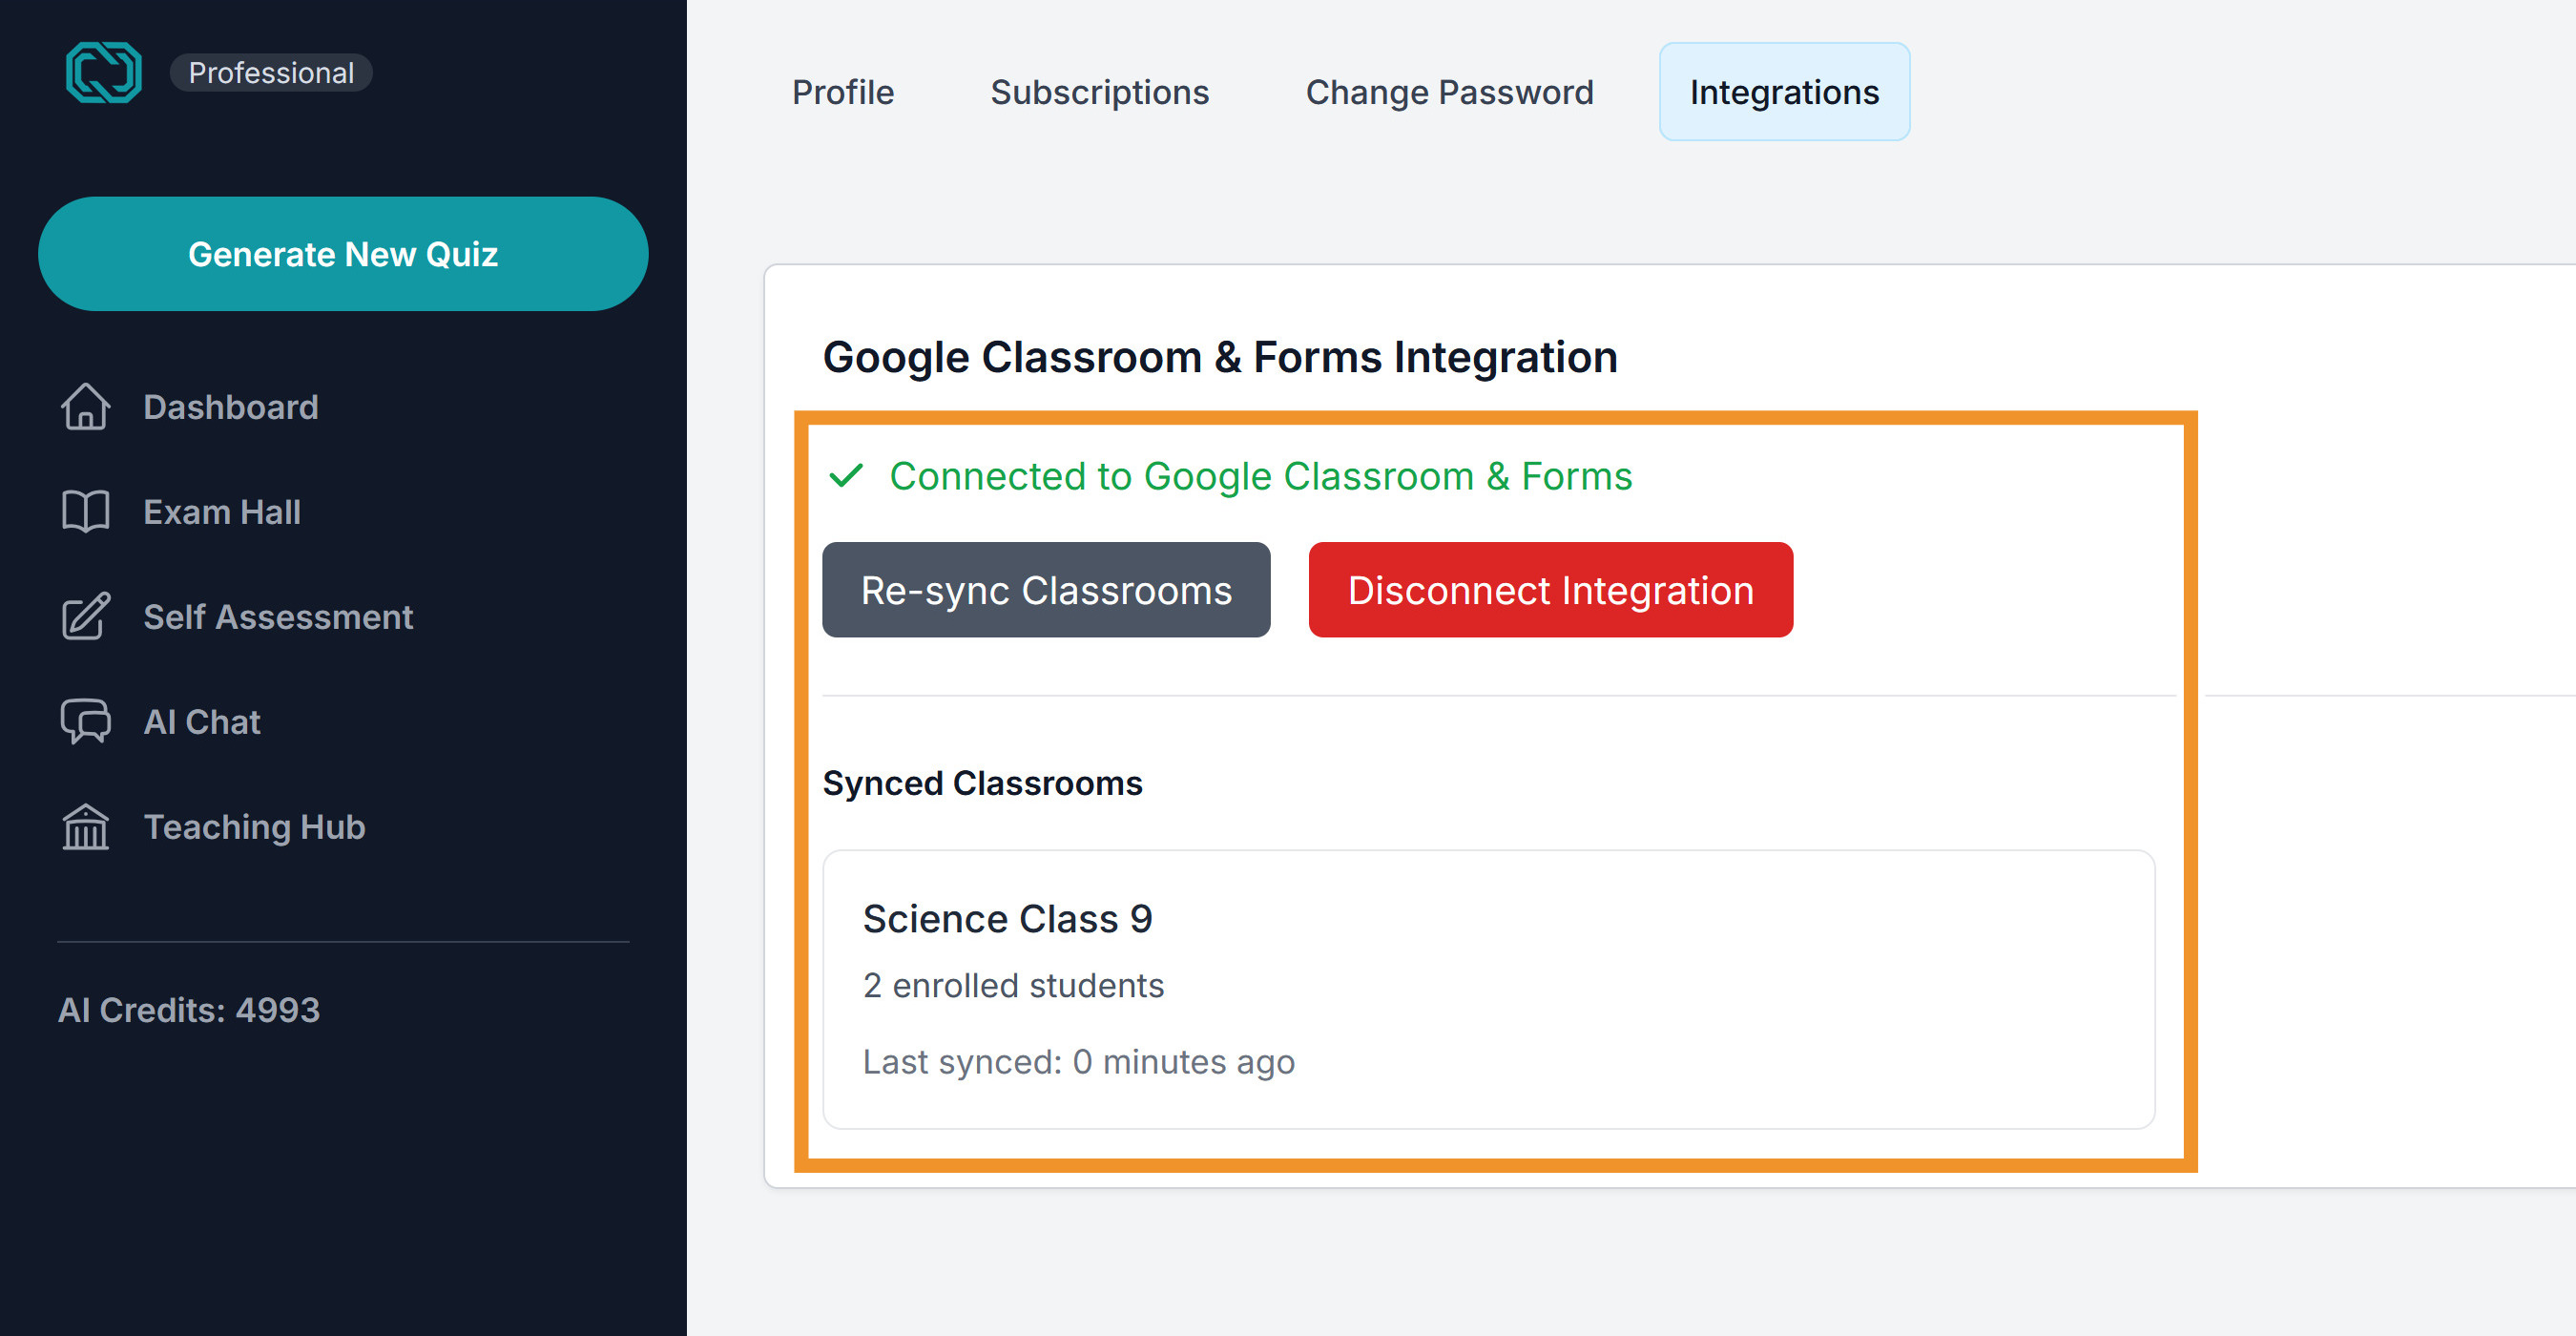Viewport: 2576px width, 1336px height.
Task: Open the Profile tab
Action: click(x=843, y=92)
